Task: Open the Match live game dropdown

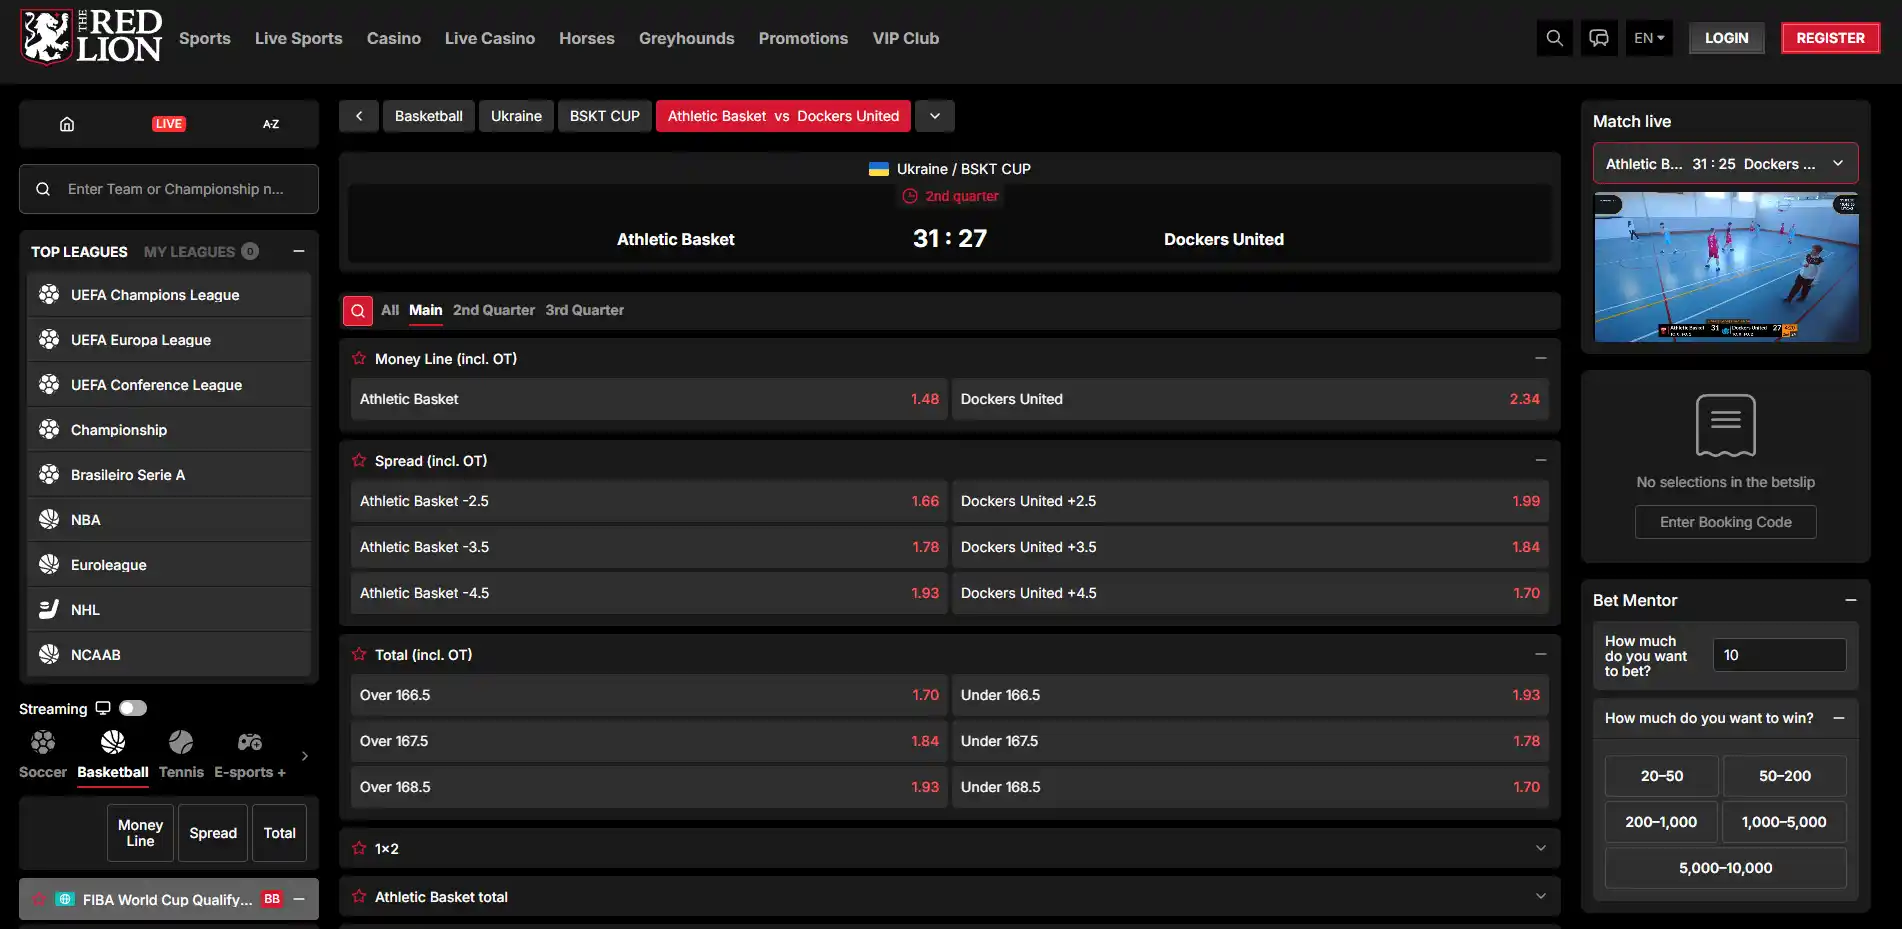Action: [1726, 163]
